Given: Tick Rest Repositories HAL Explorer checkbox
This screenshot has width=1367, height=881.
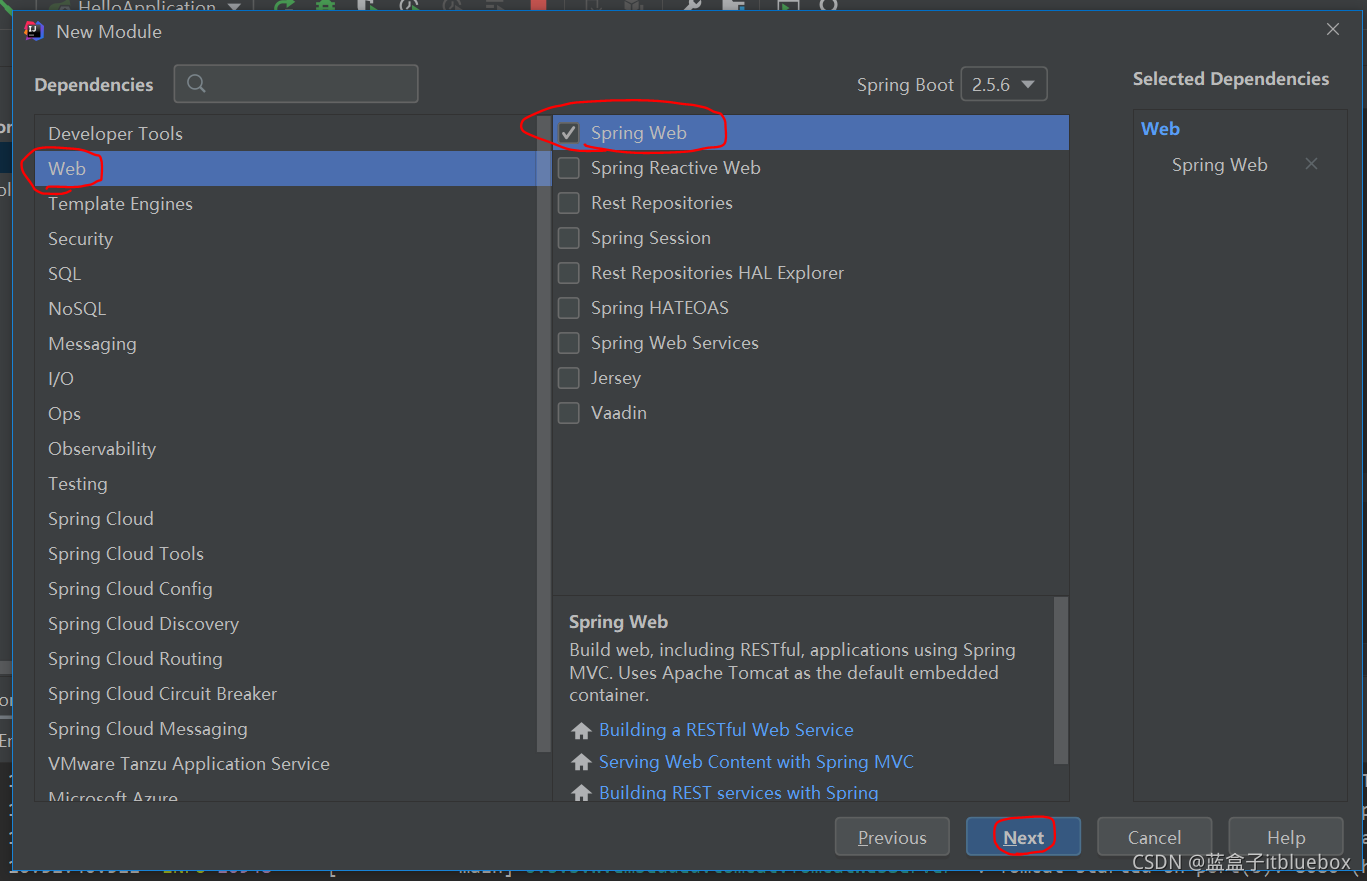Looking at the screenshot, I should tap(569, 273).
